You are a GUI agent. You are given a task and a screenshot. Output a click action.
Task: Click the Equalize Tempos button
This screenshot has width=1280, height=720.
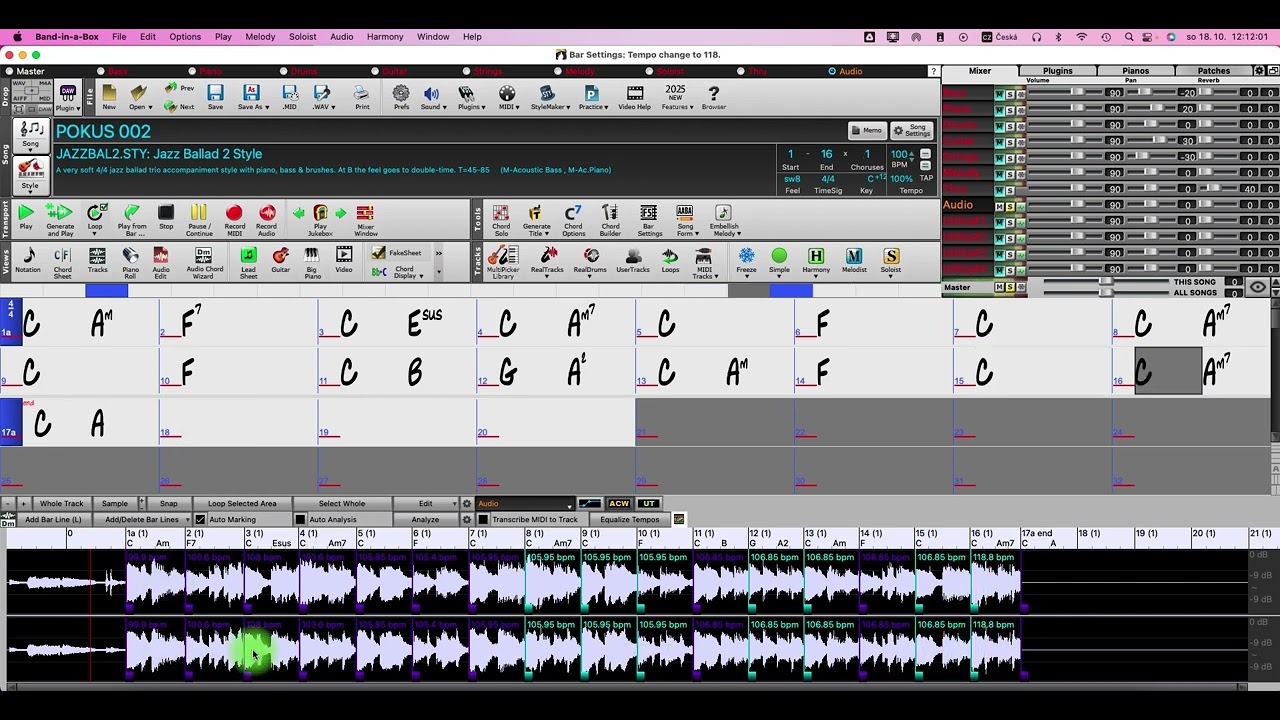tap(630, 520)
